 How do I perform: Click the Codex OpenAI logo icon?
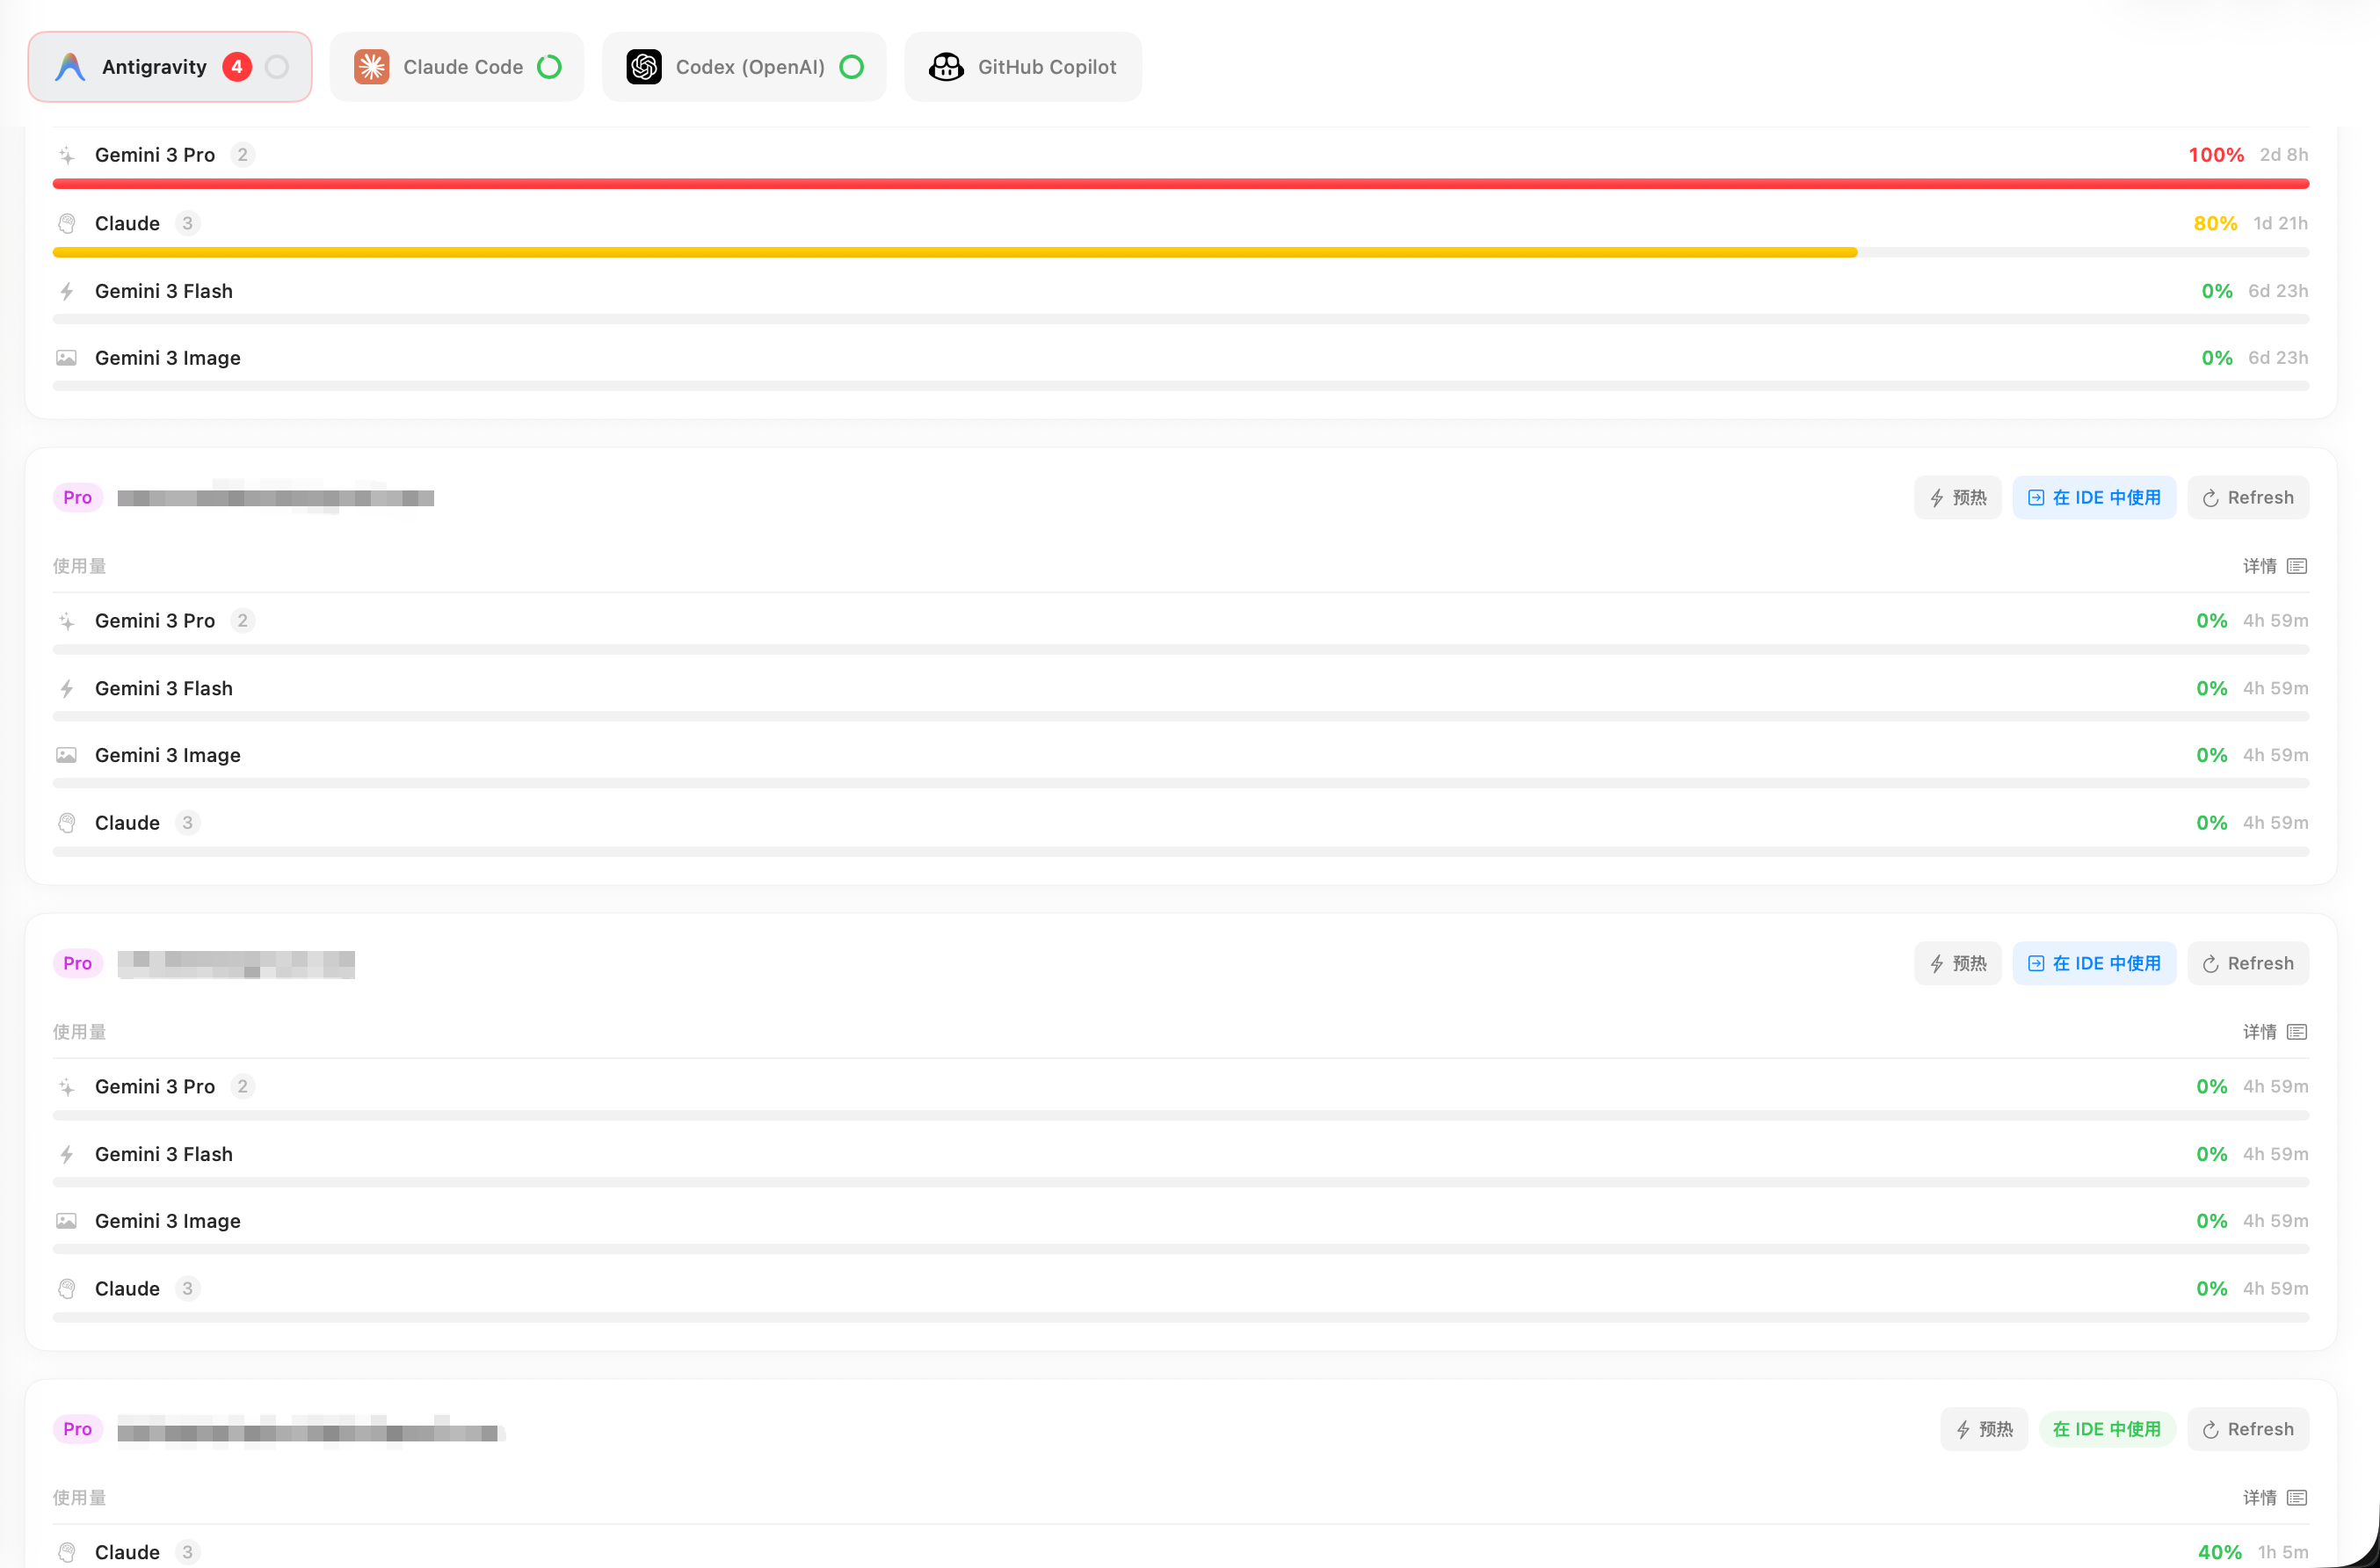pos(644,67)
